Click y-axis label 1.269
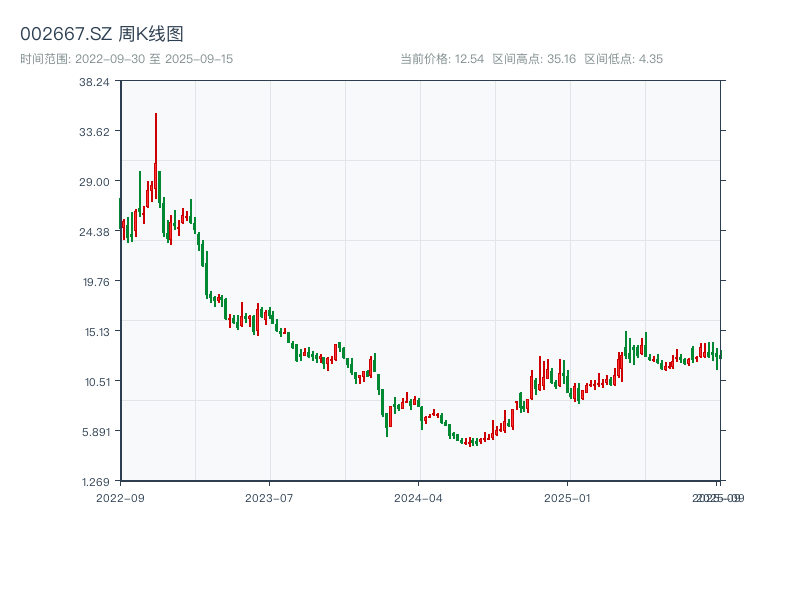 (x=96, y=482)
